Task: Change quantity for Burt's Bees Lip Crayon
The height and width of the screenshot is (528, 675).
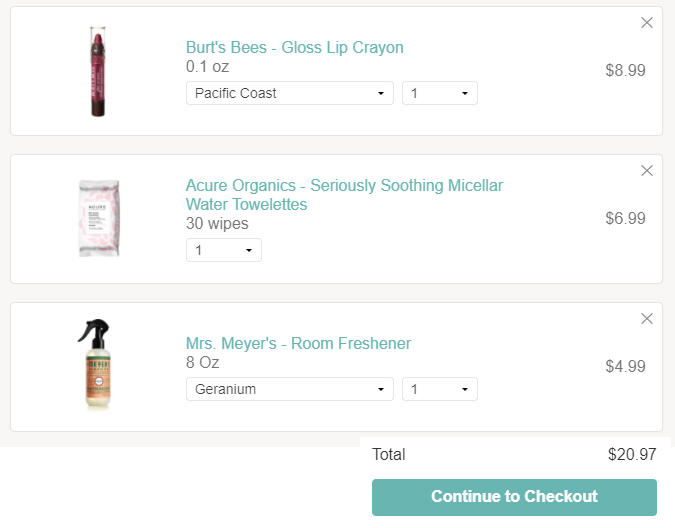Action: (x=440, y=93)
